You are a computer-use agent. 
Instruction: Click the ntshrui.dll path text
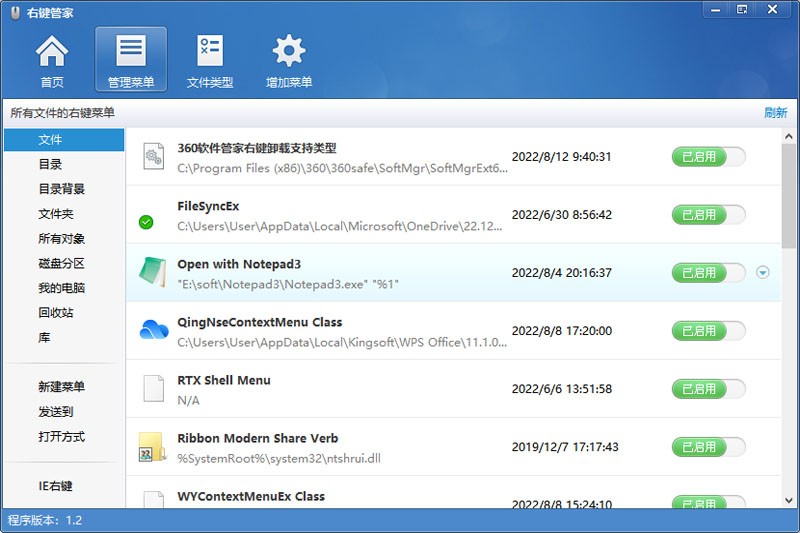click(279, 459)
